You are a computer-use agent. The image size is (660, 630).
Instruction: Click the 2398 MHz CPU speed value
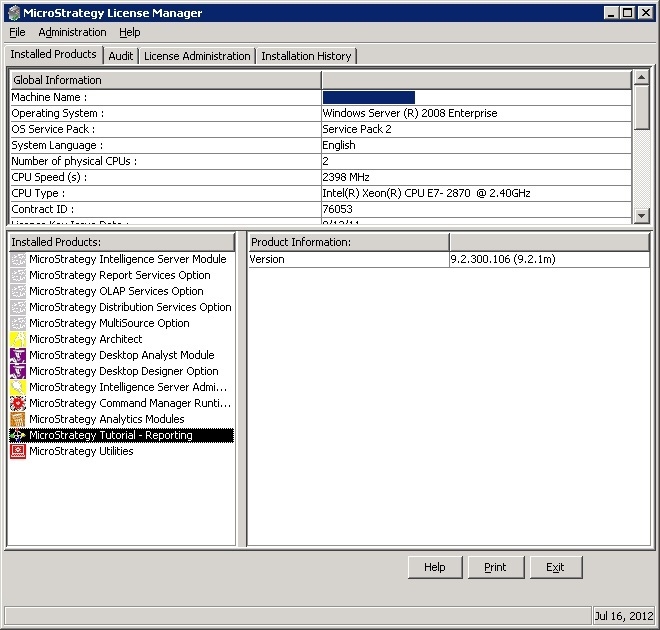click(x=346, y=177)
